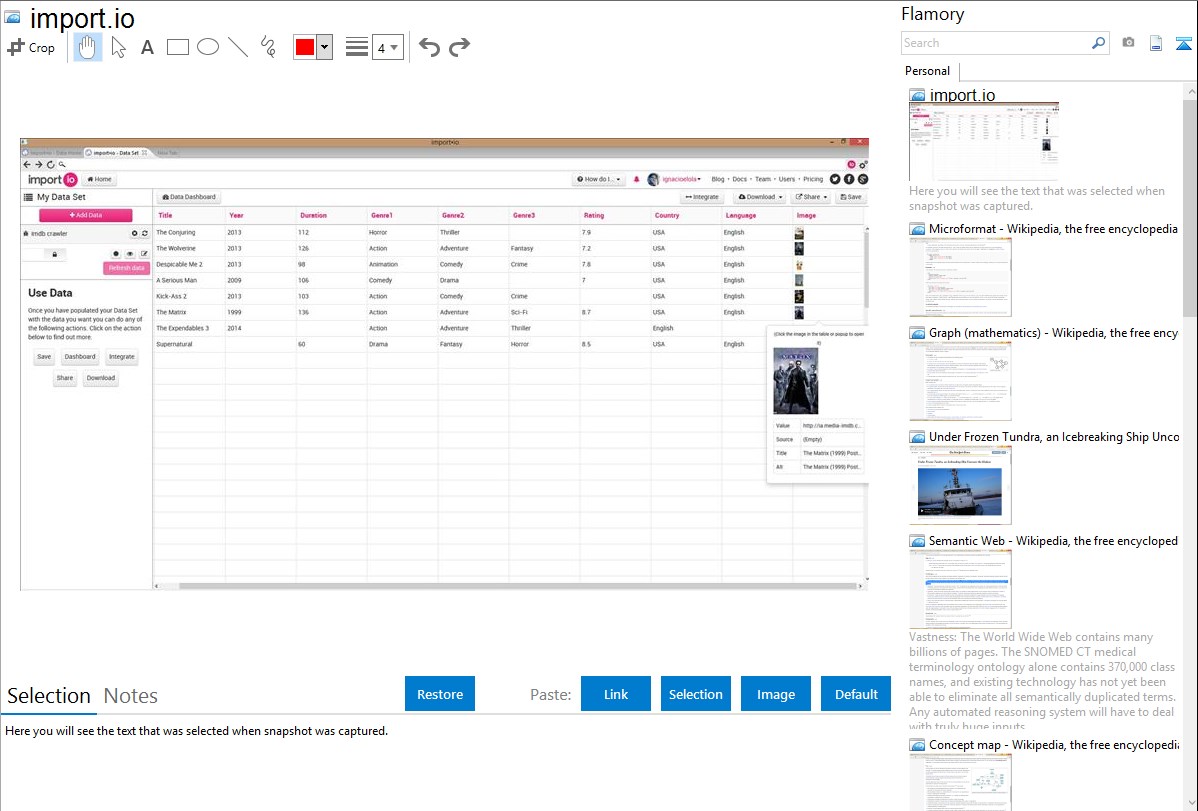Select the rectangle shape tool
The width and height of the screenshot is (1198, 811).
pyautogui.click(x=178, y=47)
